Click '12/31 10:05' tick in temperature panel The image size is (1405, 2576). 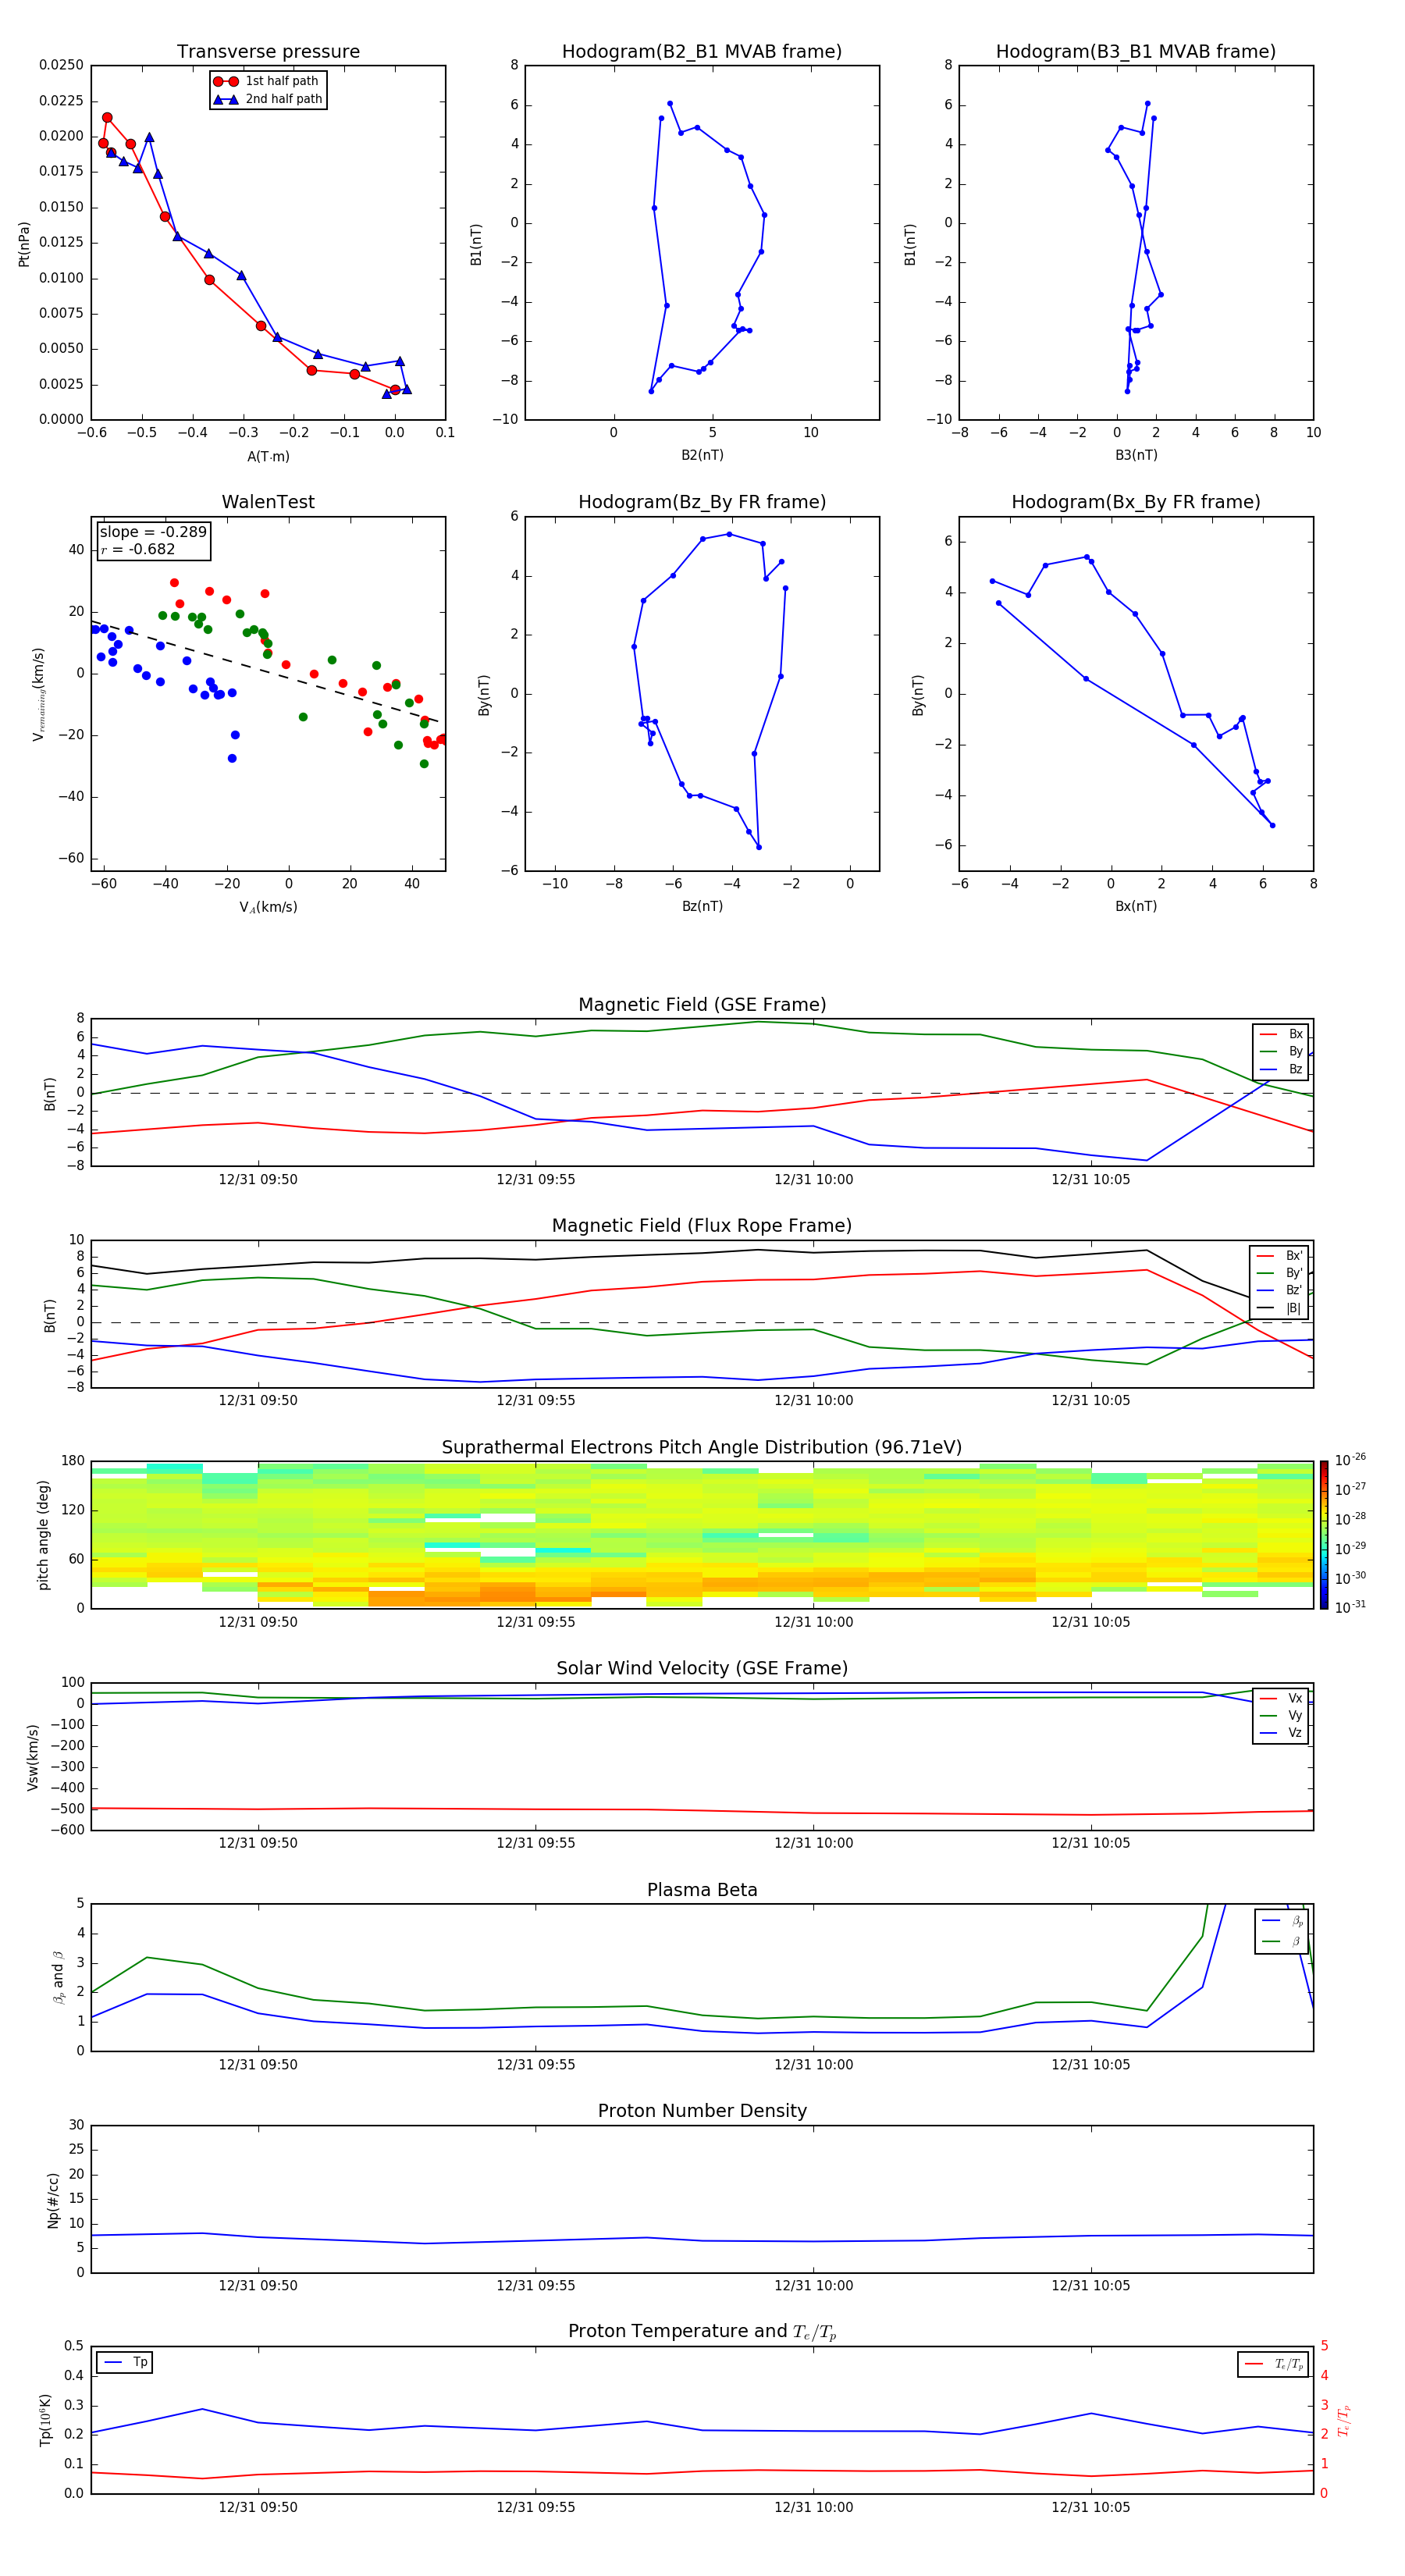coord(1091,2507)
